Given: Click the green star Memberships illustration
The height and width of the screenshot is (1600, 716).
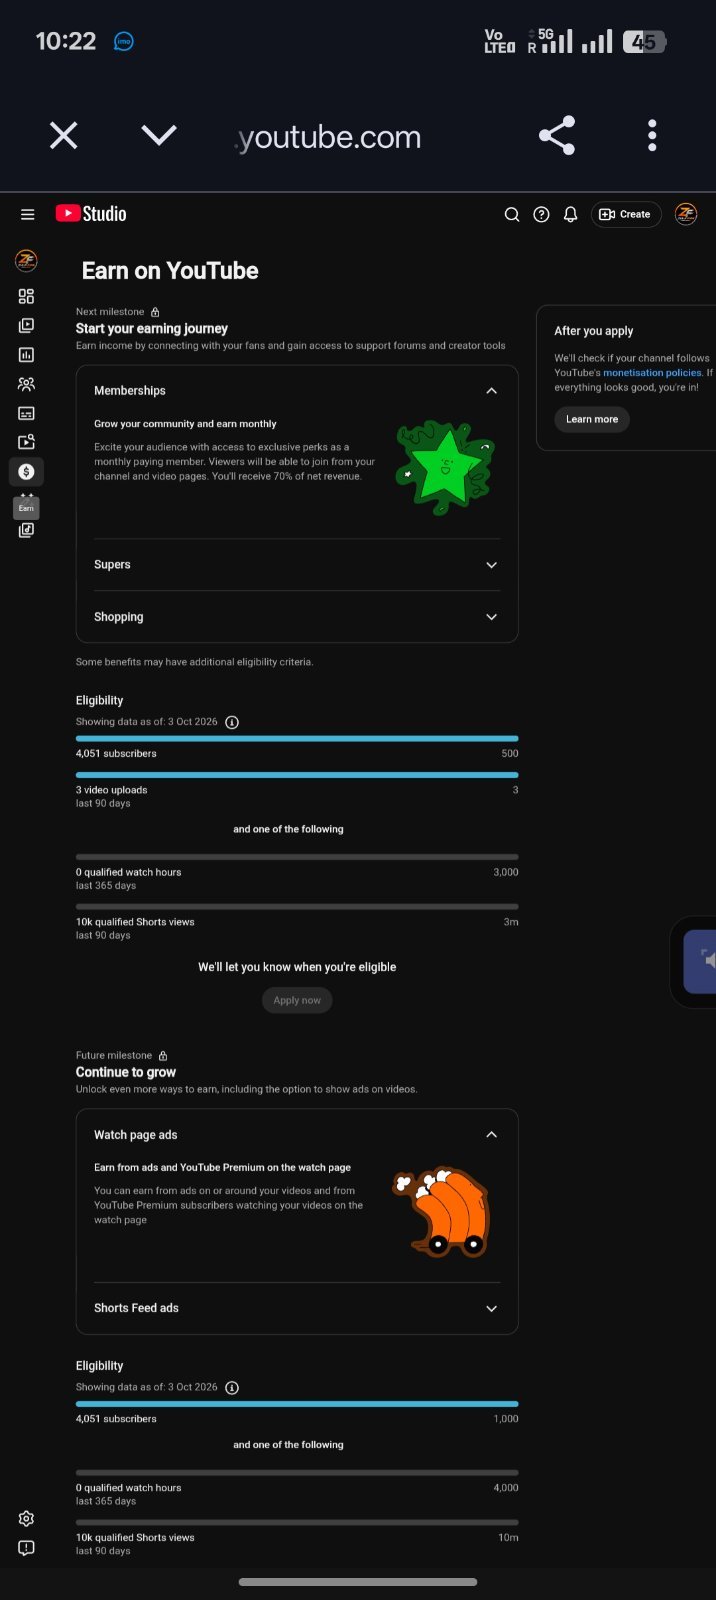Looking at the screenshot, I should click(x=445, y=467).
